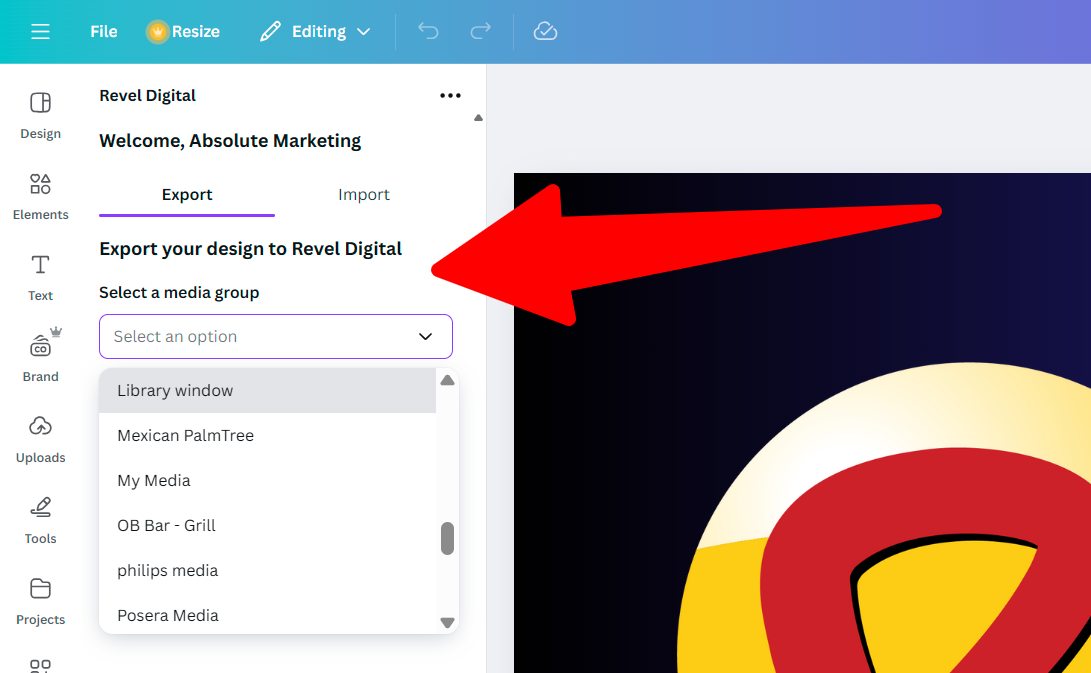Open the media group select dropdown
1091x673 pixels.
point(276,336)
